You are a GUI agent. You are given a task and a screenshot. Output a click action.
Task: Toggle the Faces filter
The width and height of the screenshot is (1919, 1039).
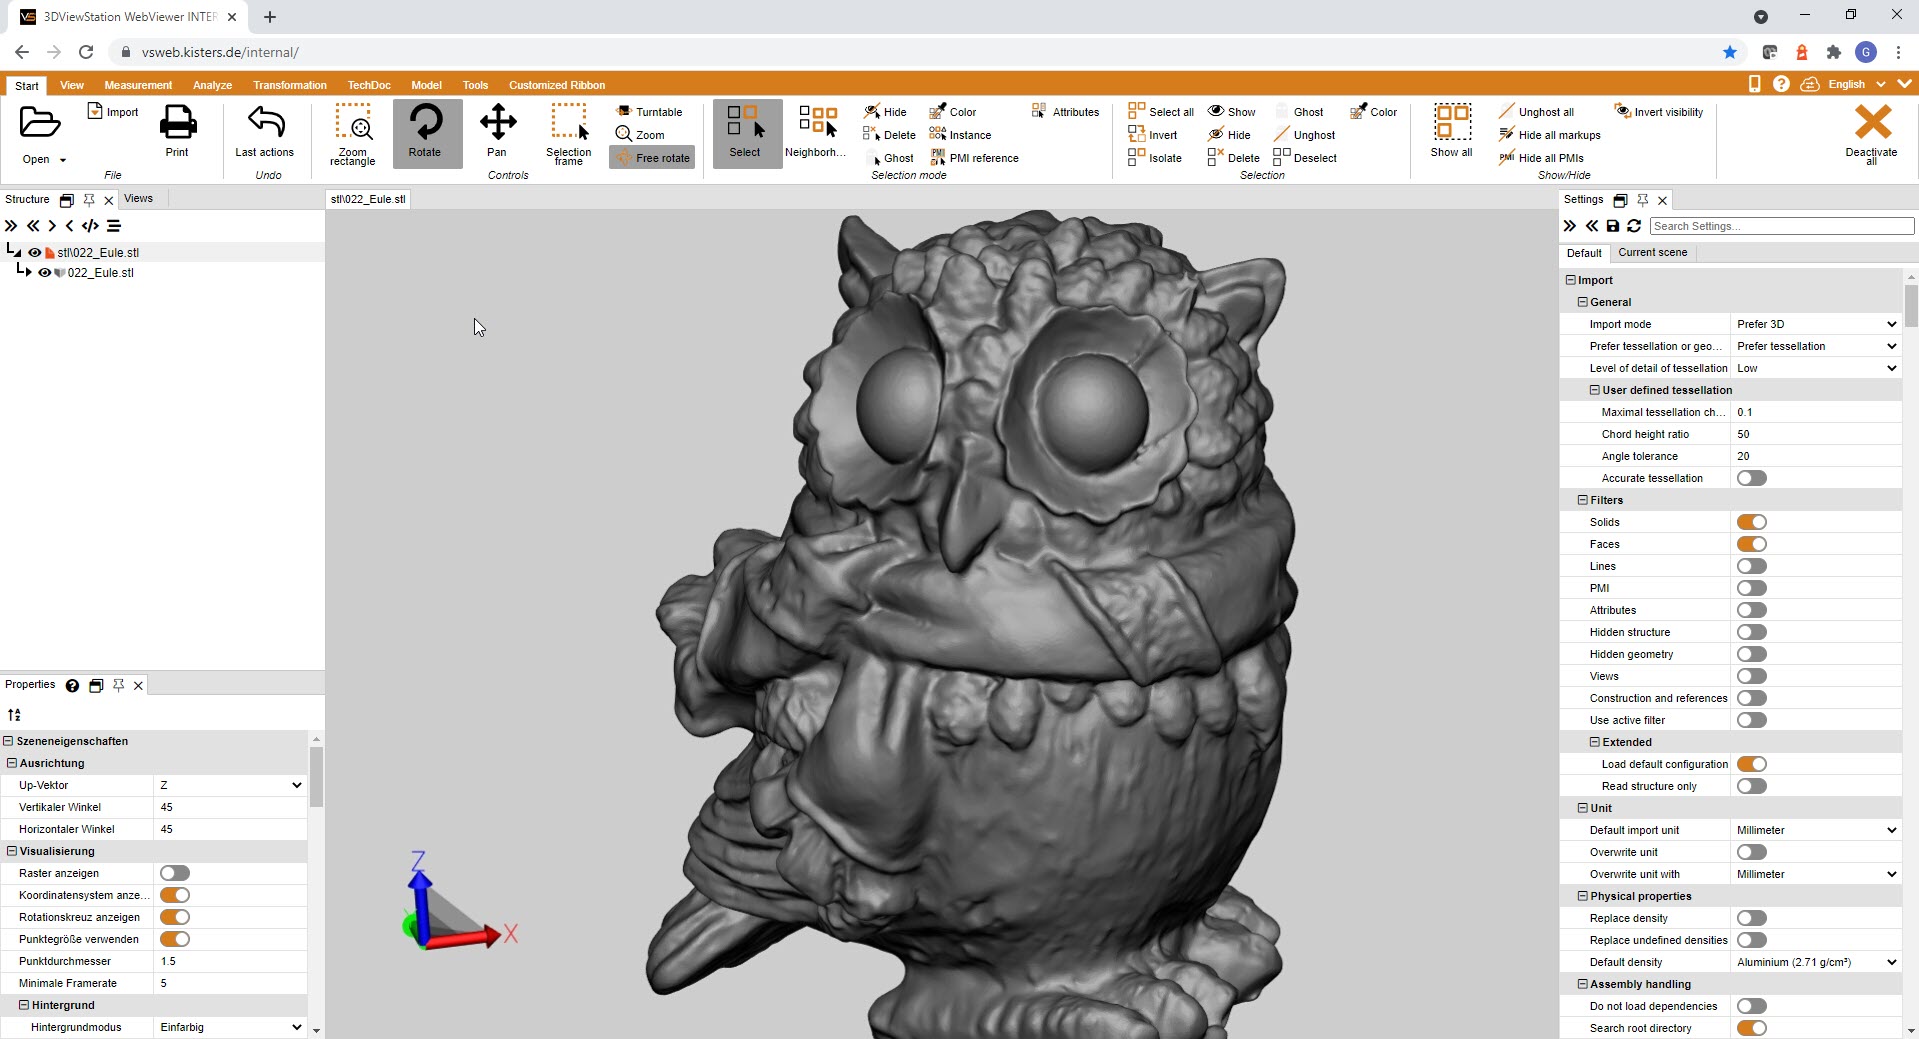click(x=1752, y=544)
